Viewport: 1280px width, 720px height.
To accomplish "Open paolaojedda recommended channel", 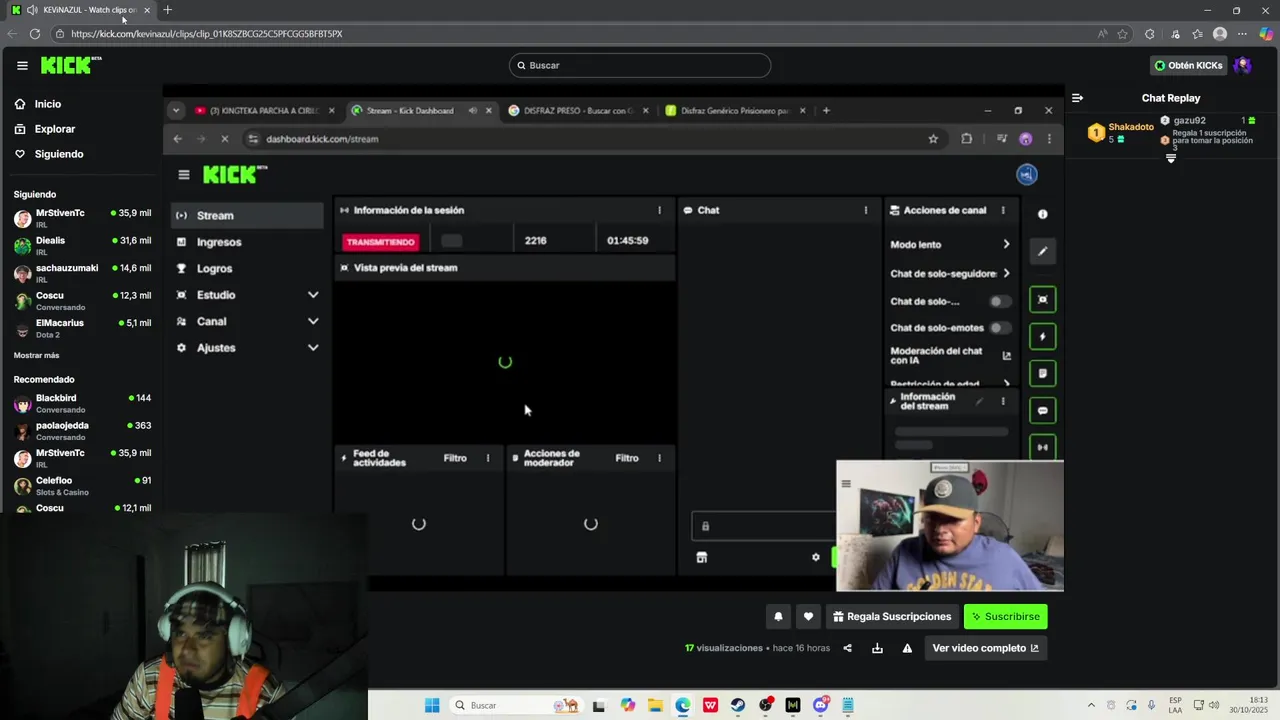I will click(x=82, y=430).
